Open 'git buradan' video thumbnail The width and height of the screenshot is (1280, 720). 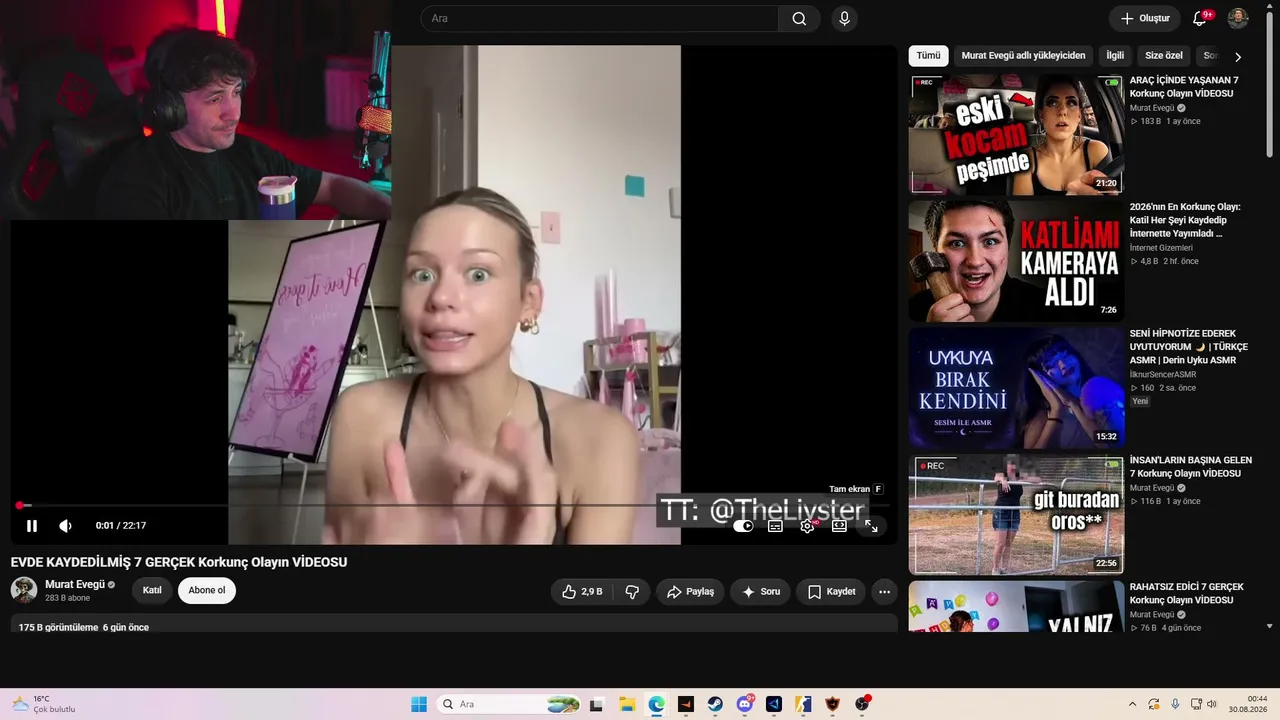[1016, 515]
